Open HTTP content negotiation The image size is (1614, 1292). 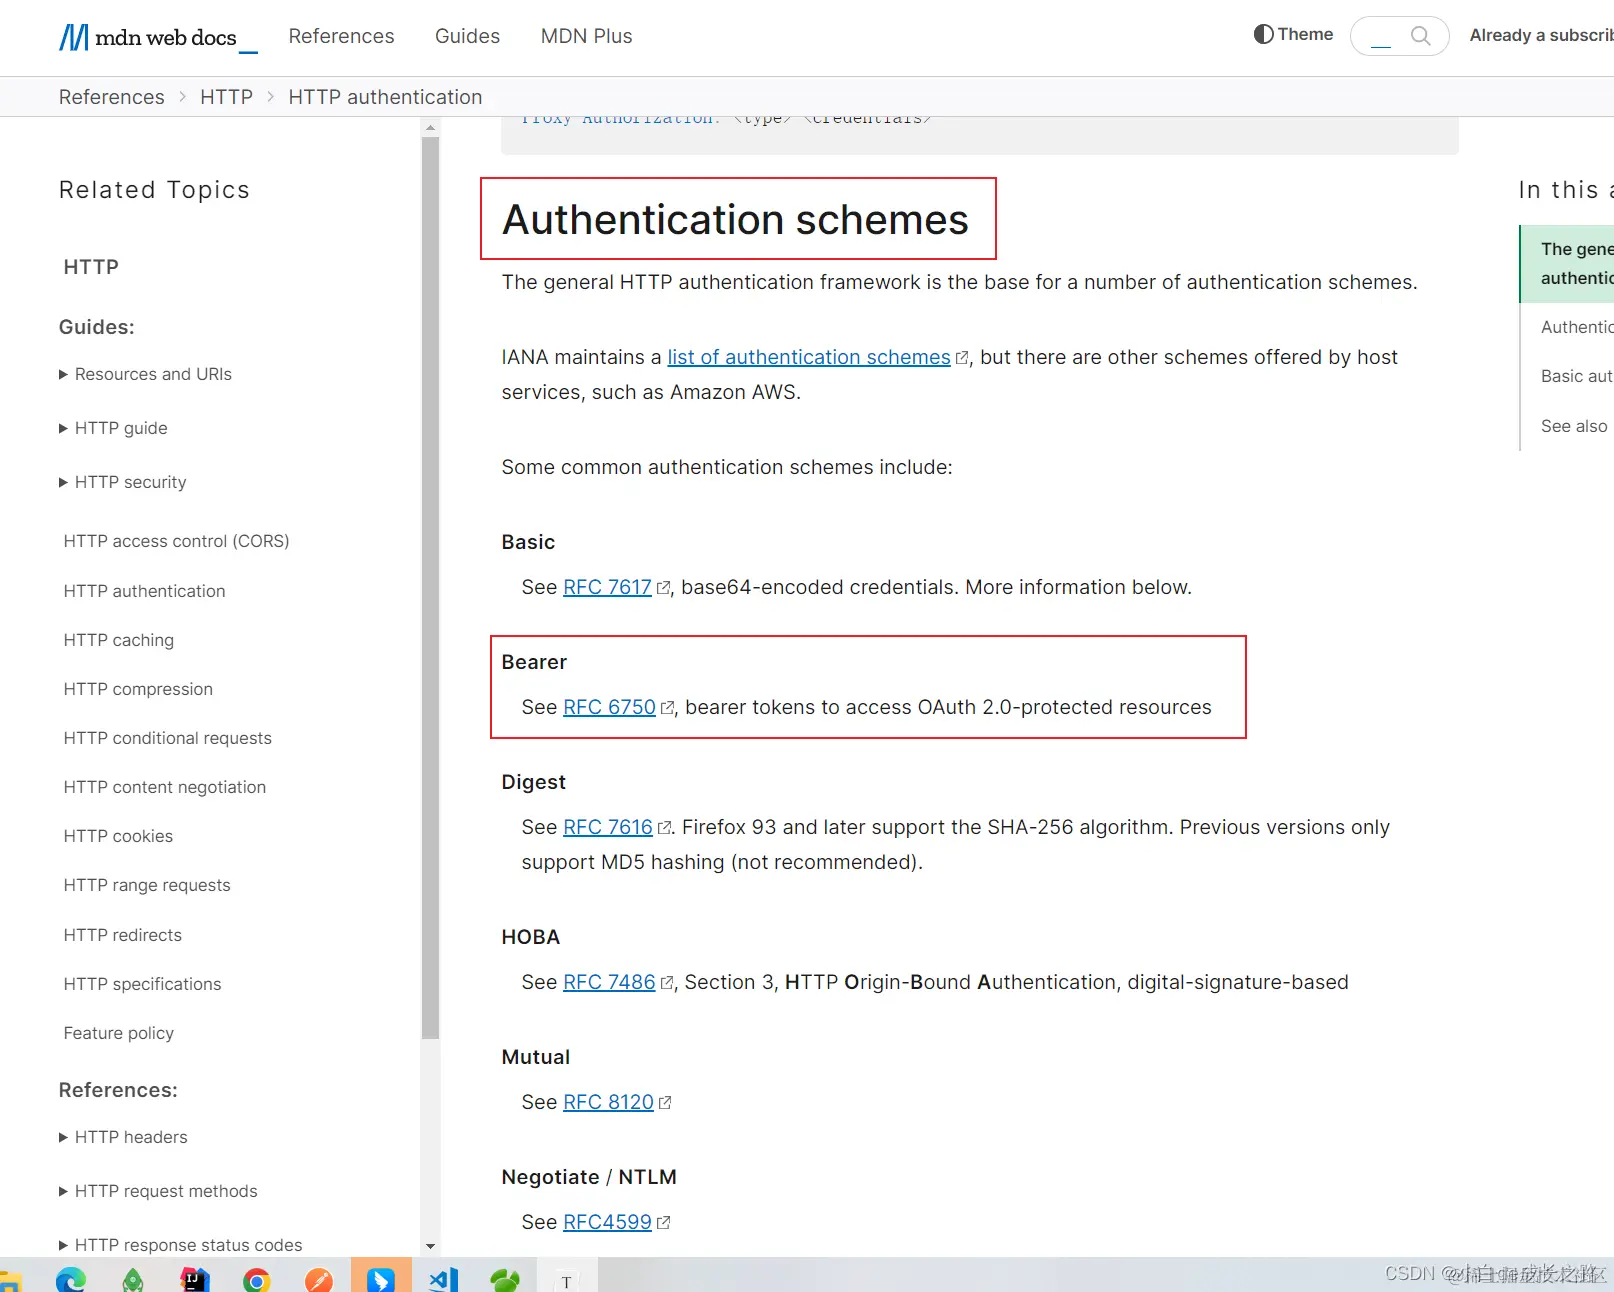tap(164, 787)
